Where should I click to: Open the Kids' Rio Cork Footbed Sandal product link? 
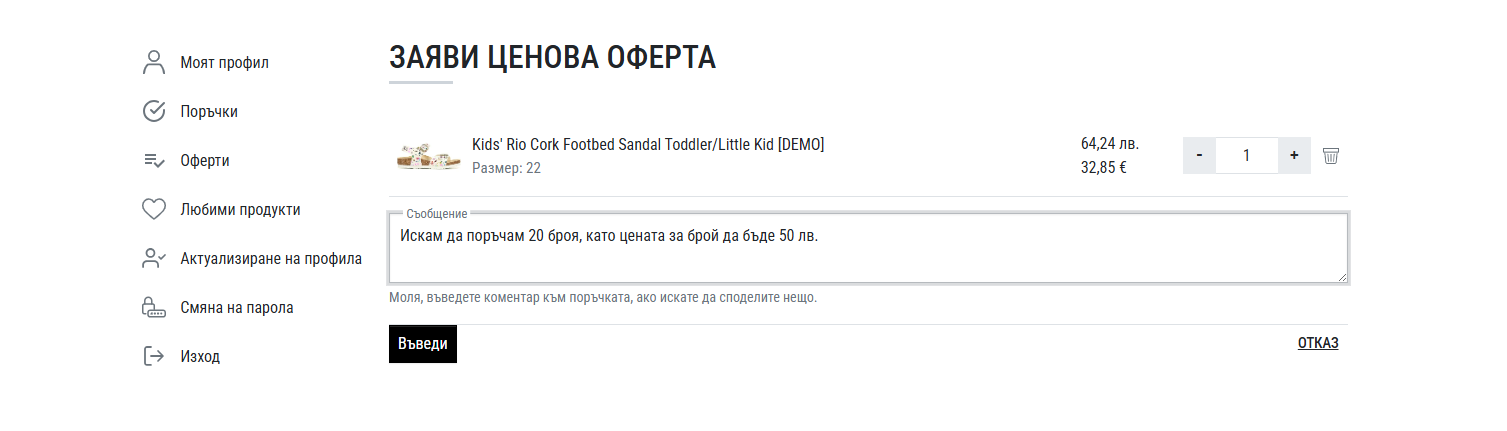(x=648, y=144)
